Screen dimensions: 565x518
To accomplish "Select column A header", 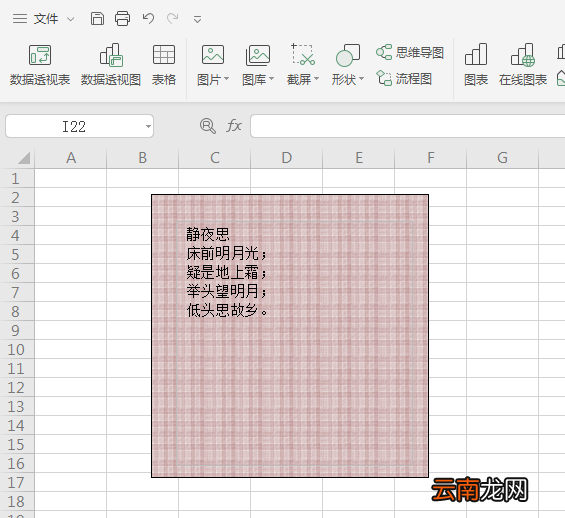I will [71, 158].
